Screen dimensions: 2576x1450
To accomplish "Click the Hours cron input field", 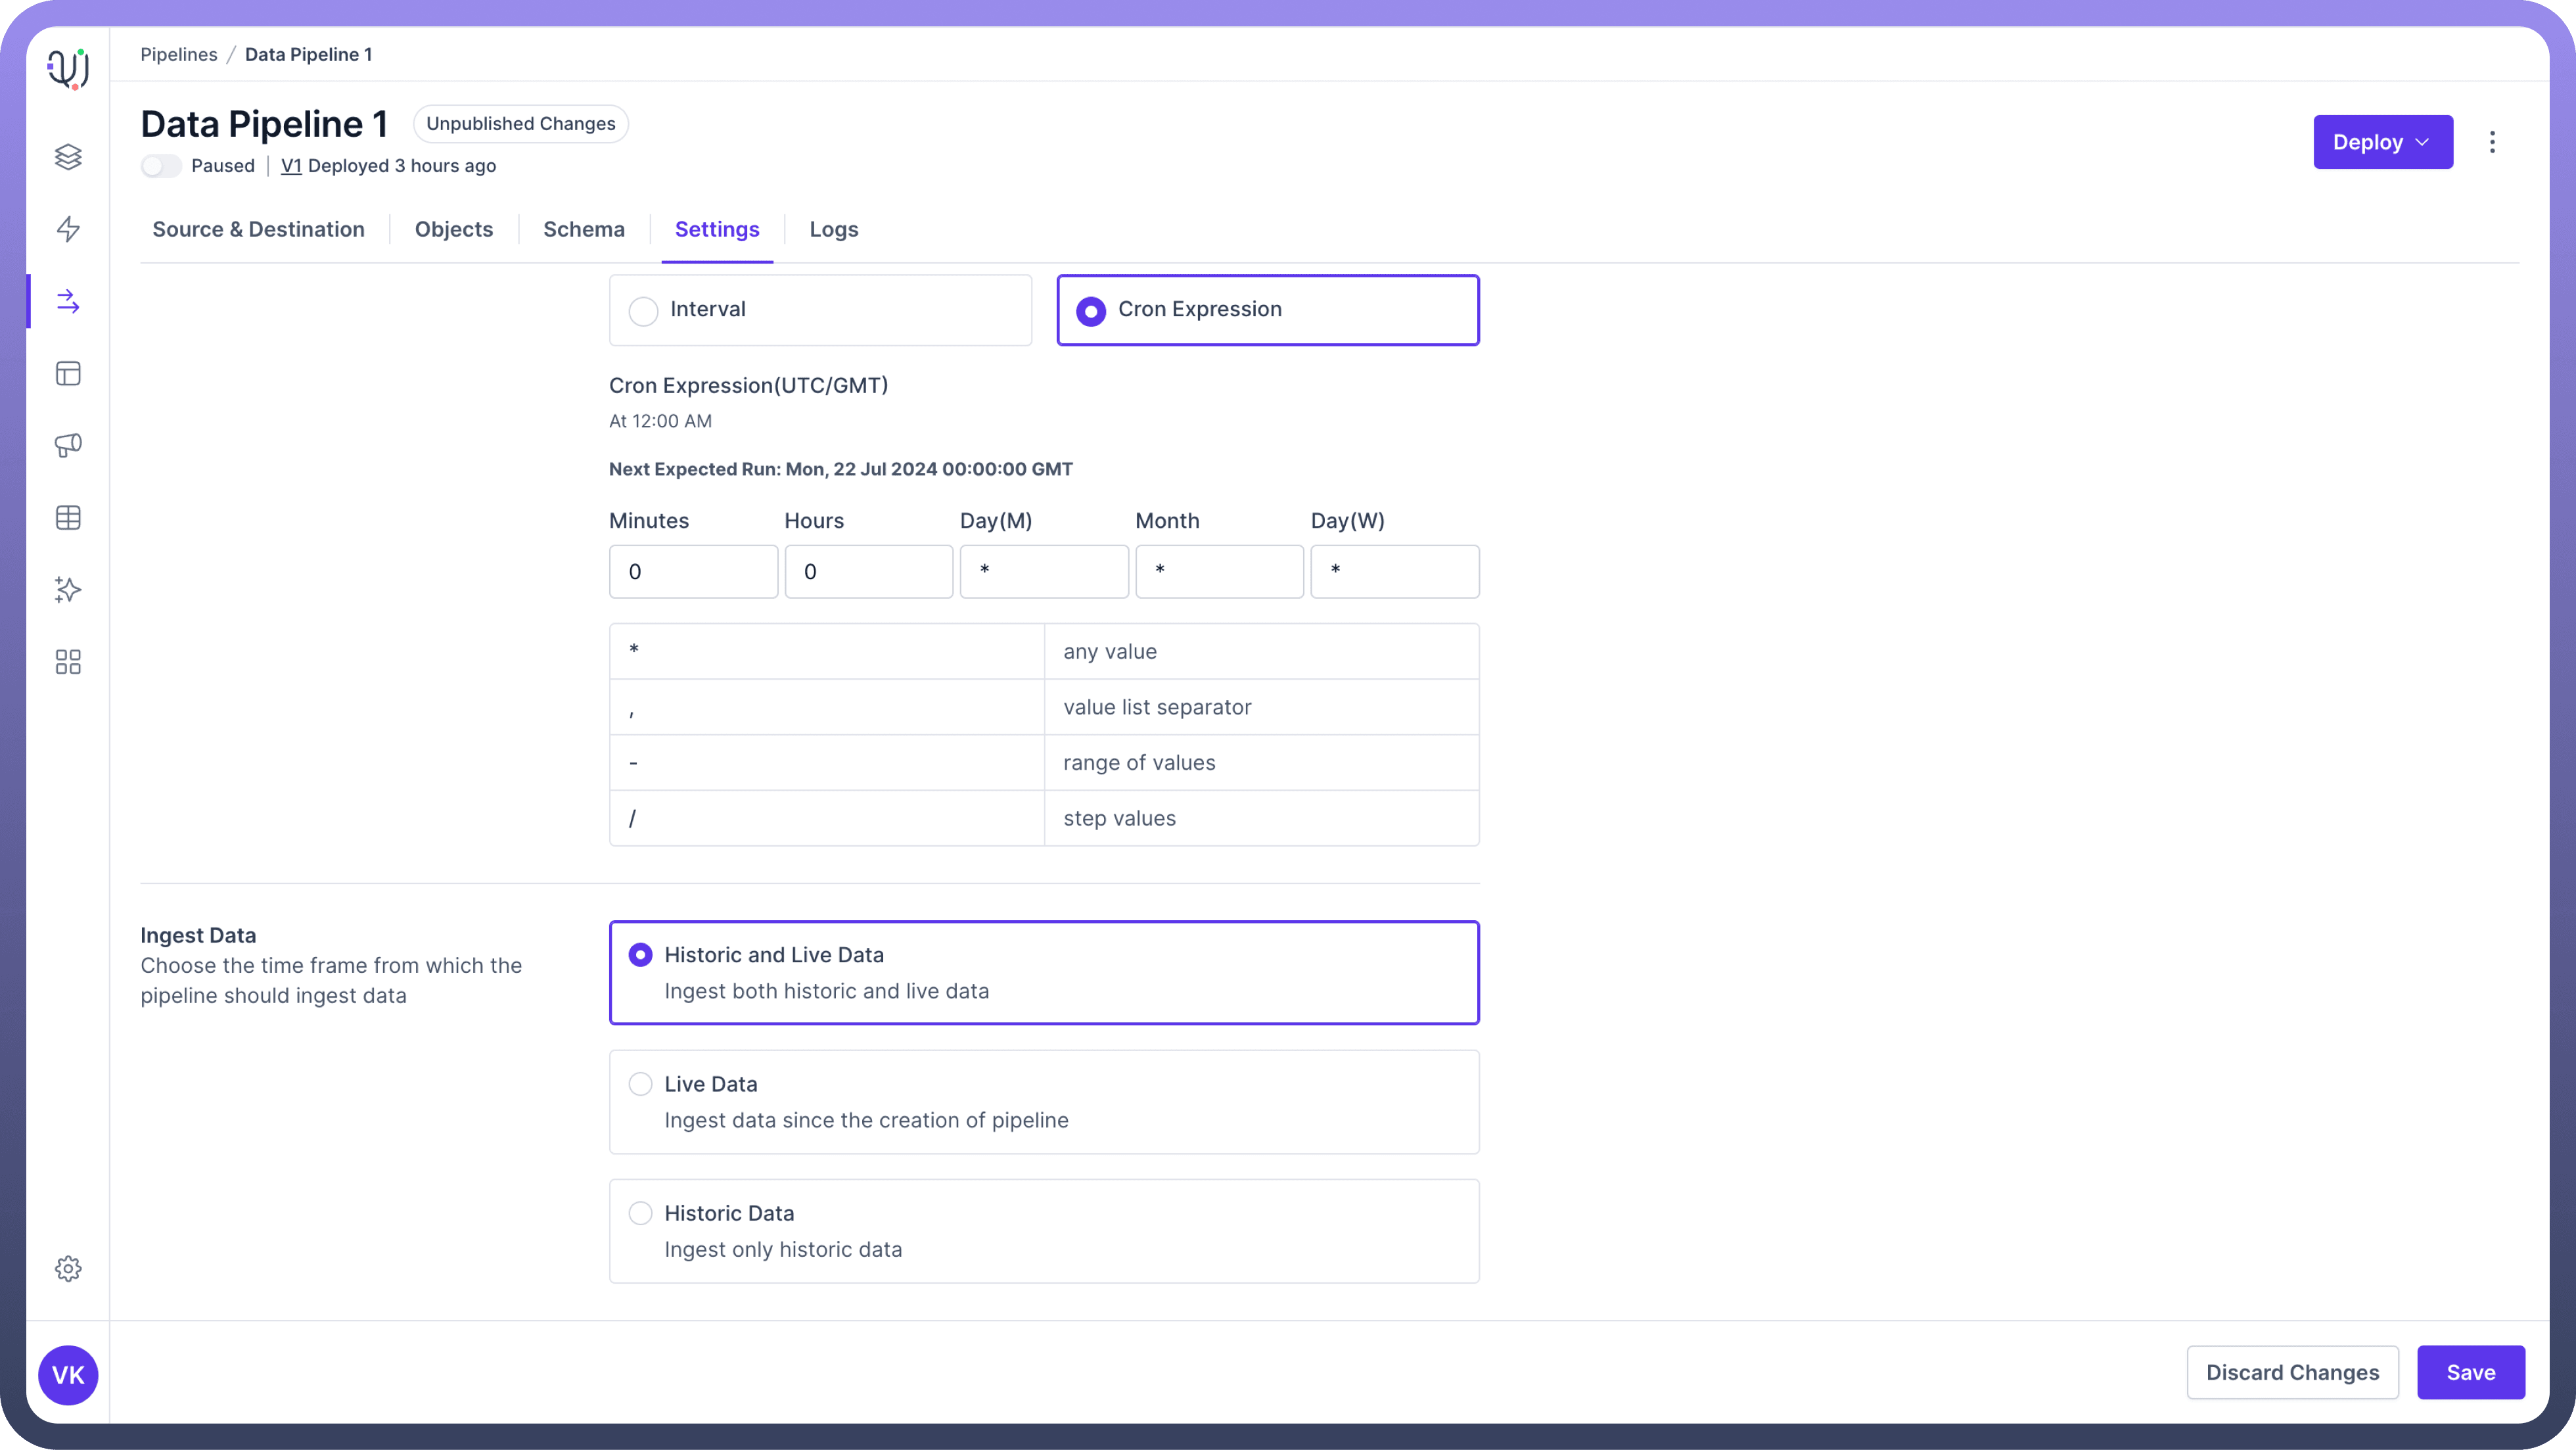I will pyautogui.click(x=868, y=572).
